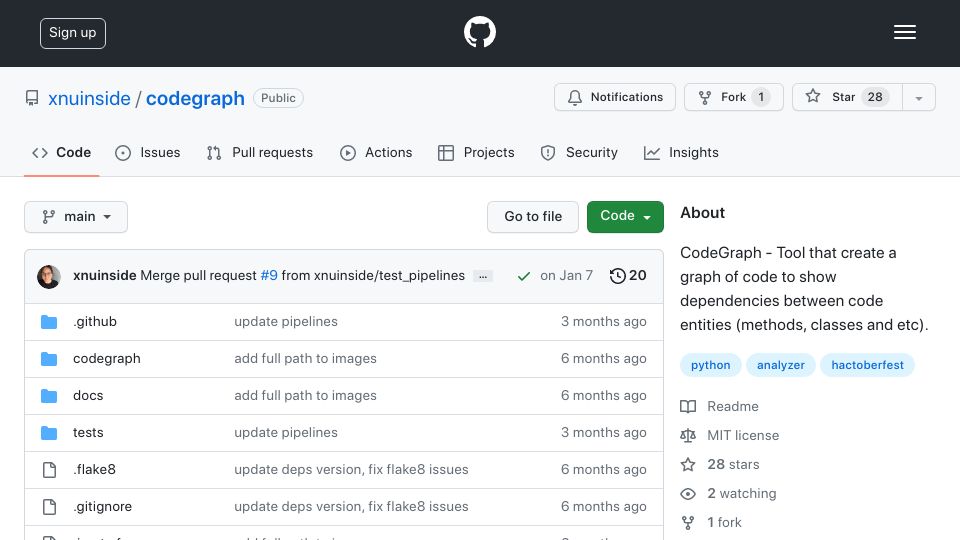Image resolution: width=960 pixels, height=540 pixels.
Task: Click the .flake8 file icon
Action: click(x=49, y=470)
